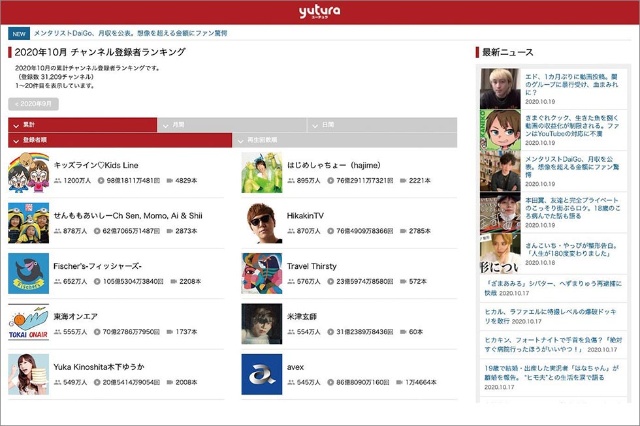Click play count icon for 米津玄師
Image resolution: width=640 pixels, height=426 pixels.
(x=331, y=332)
